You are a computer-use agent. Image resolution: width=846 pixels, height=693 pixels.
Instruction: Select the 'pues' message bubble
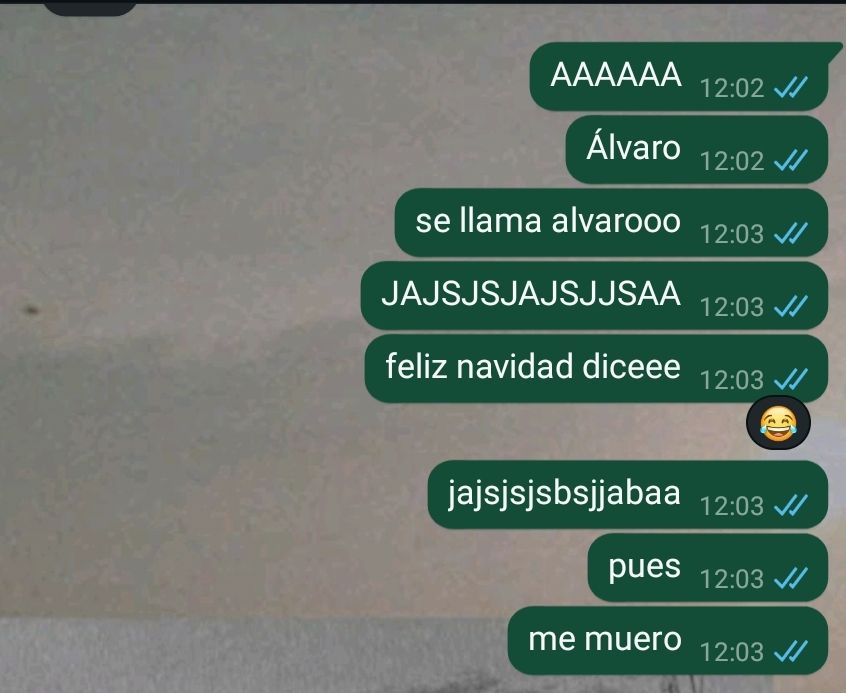pyautogui.click(x=707, y=567)
